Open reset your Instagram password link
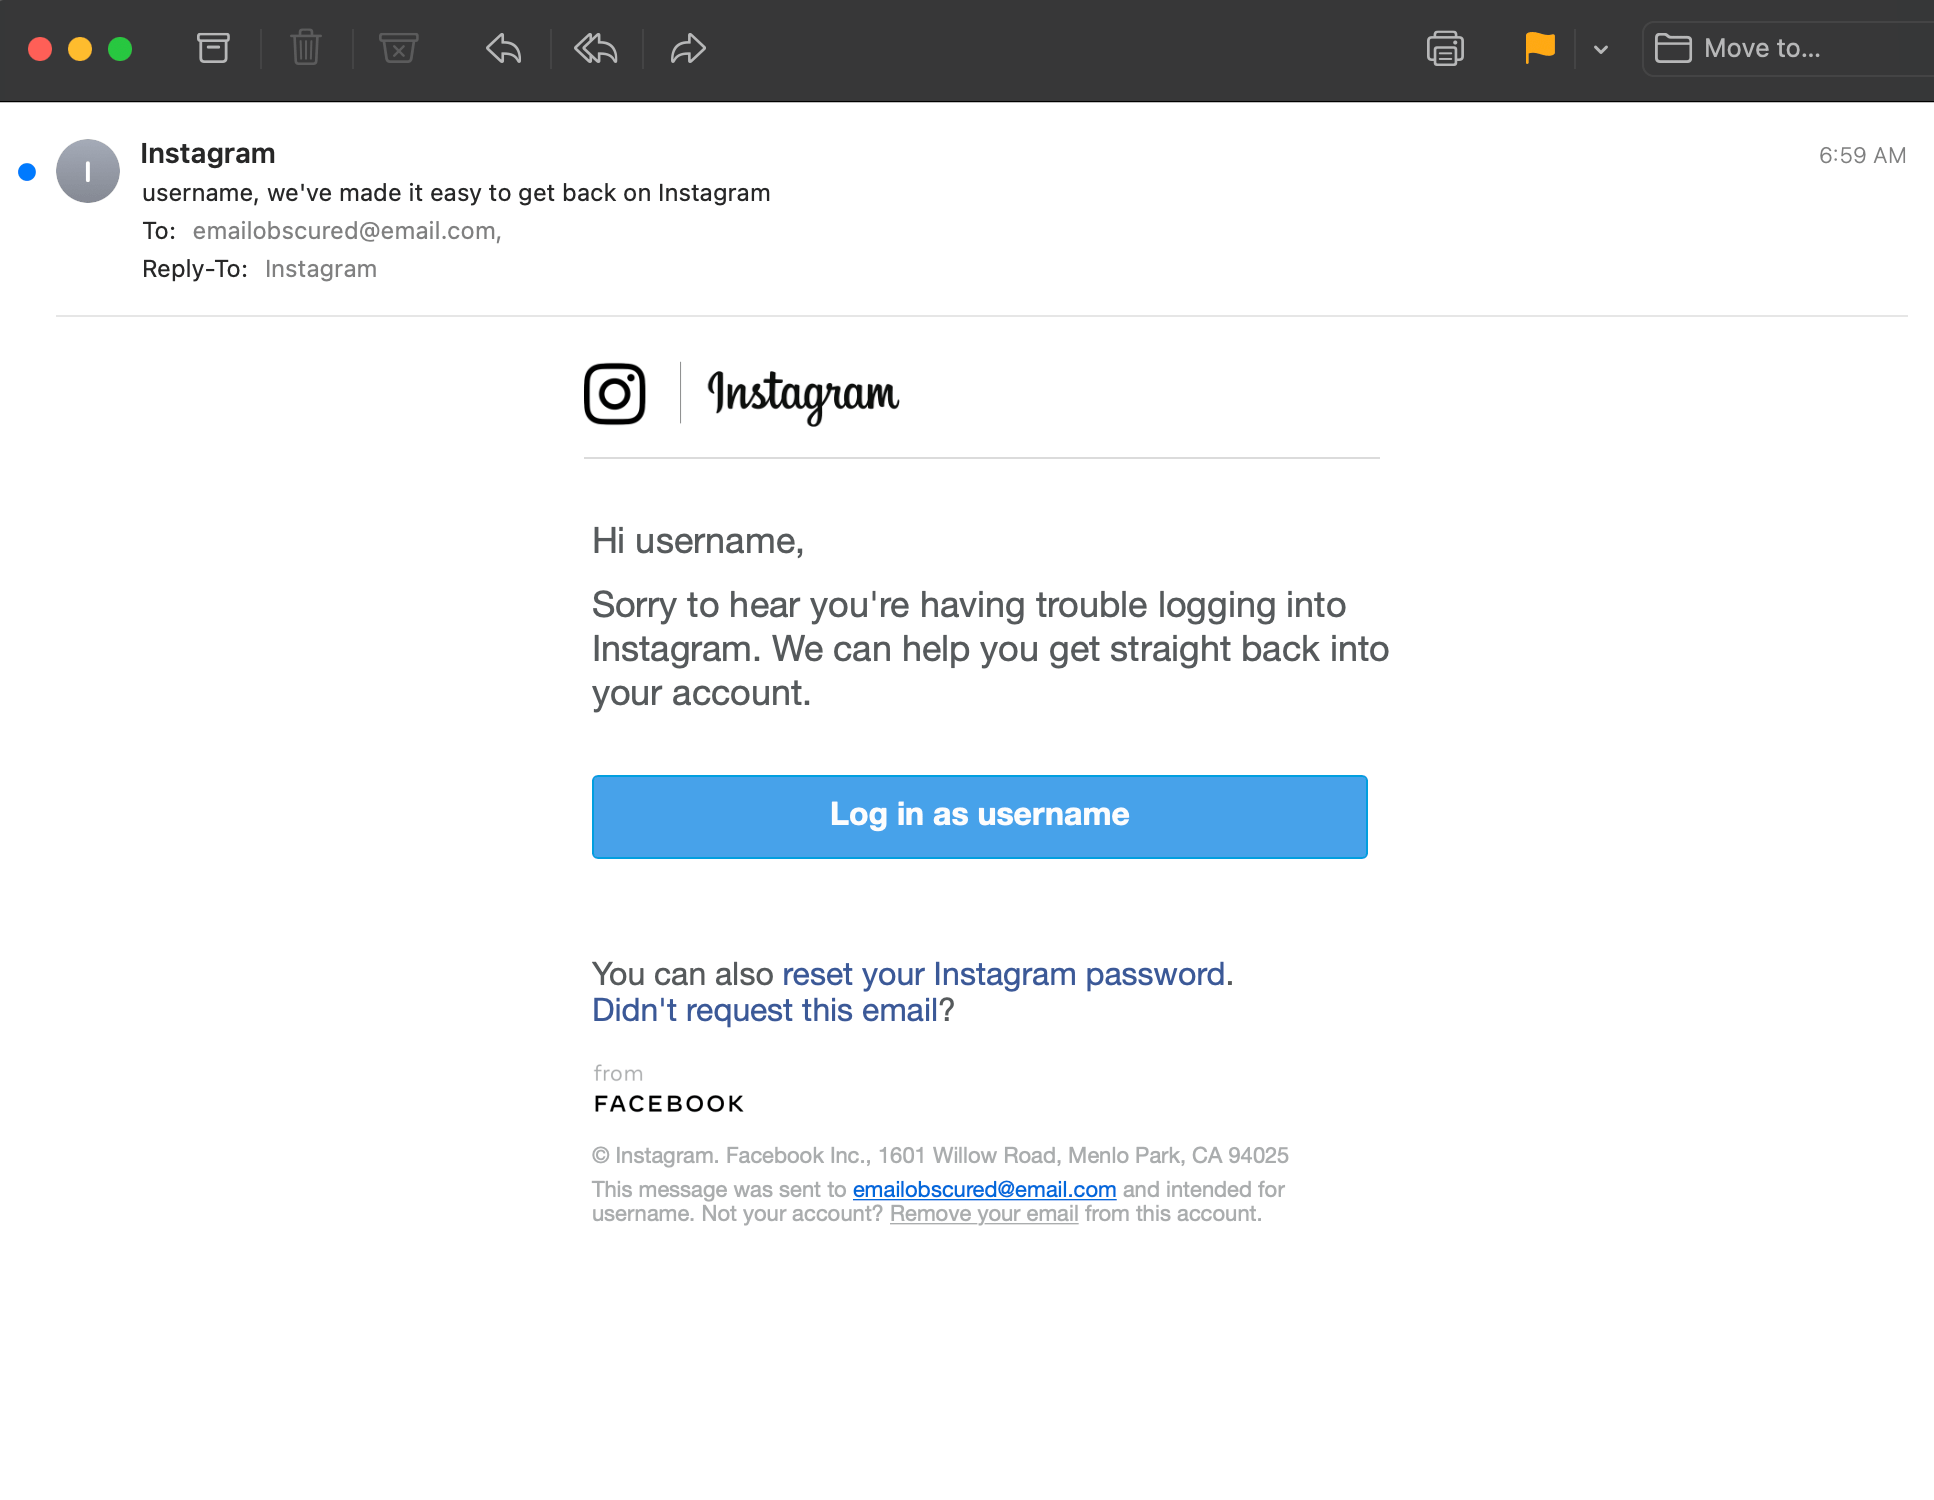This screenshot has width=1934, height=1500. (x=1004, y=974)
